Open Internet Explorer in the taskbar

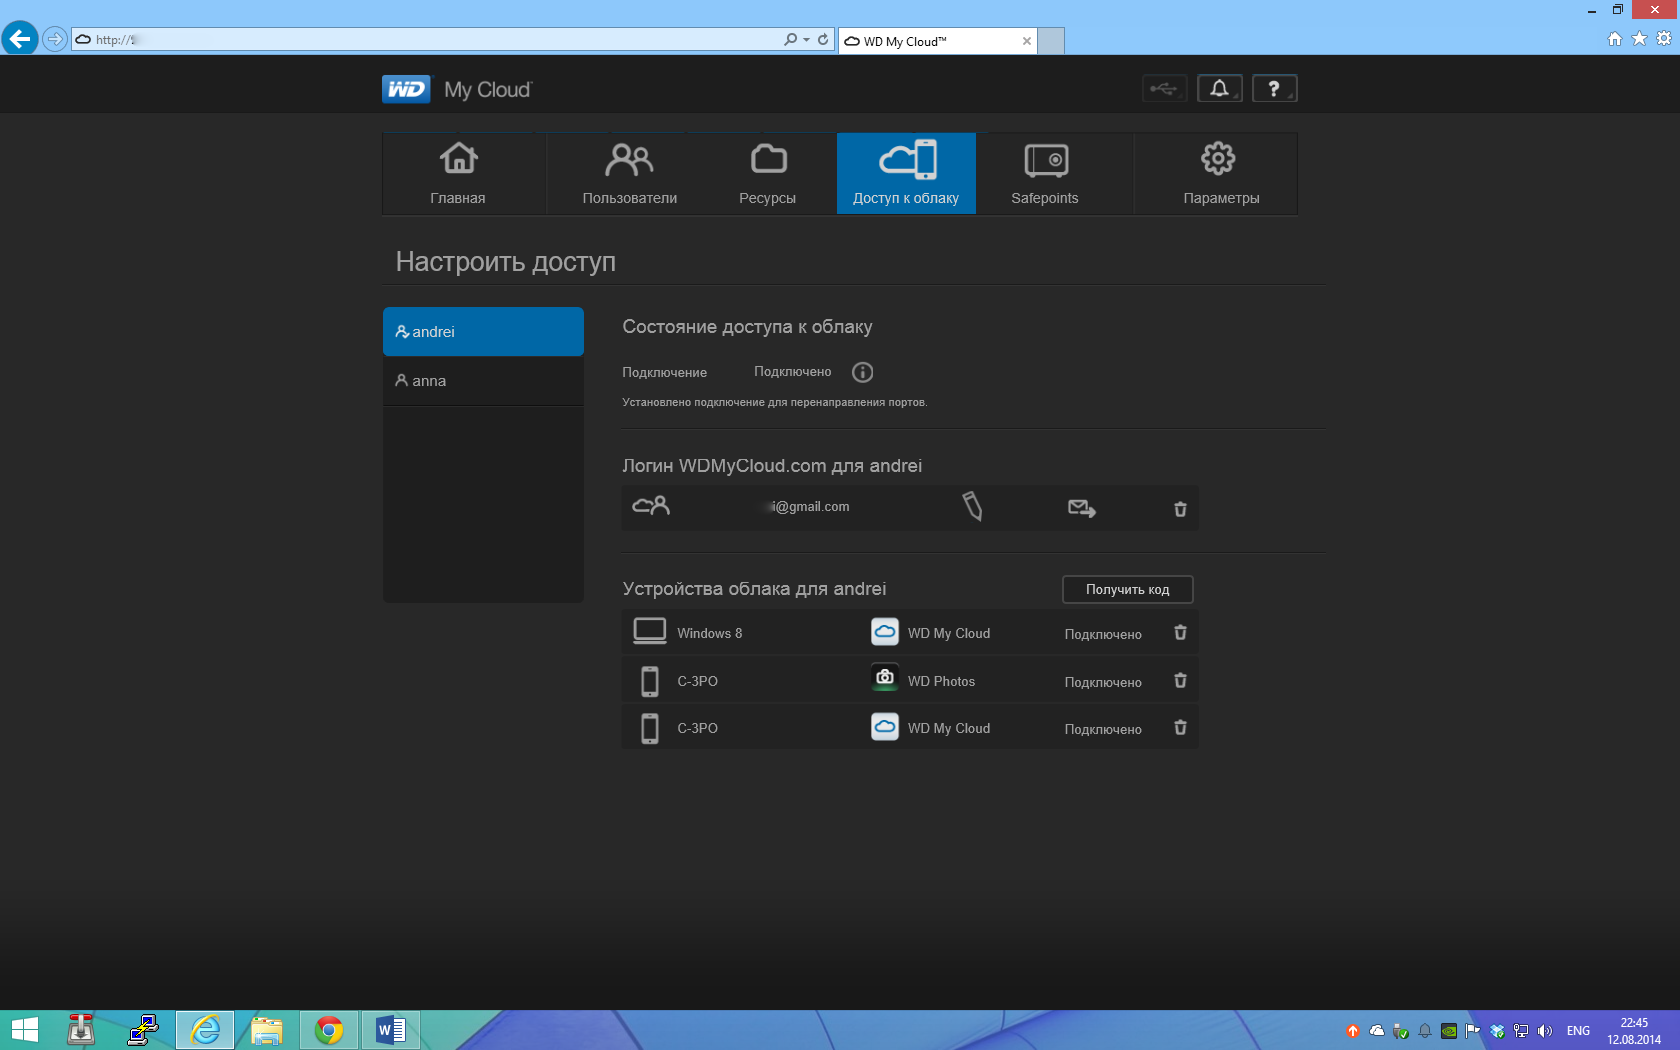pos(205,1030)
